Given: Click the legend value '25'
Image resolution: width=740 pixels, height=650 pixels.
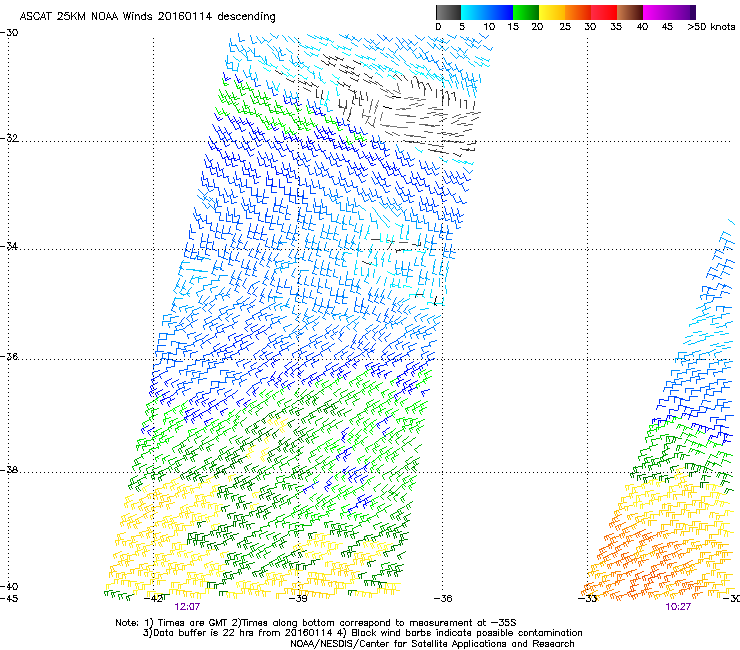Looking at the screenshot, I should [x=564, y=27].
